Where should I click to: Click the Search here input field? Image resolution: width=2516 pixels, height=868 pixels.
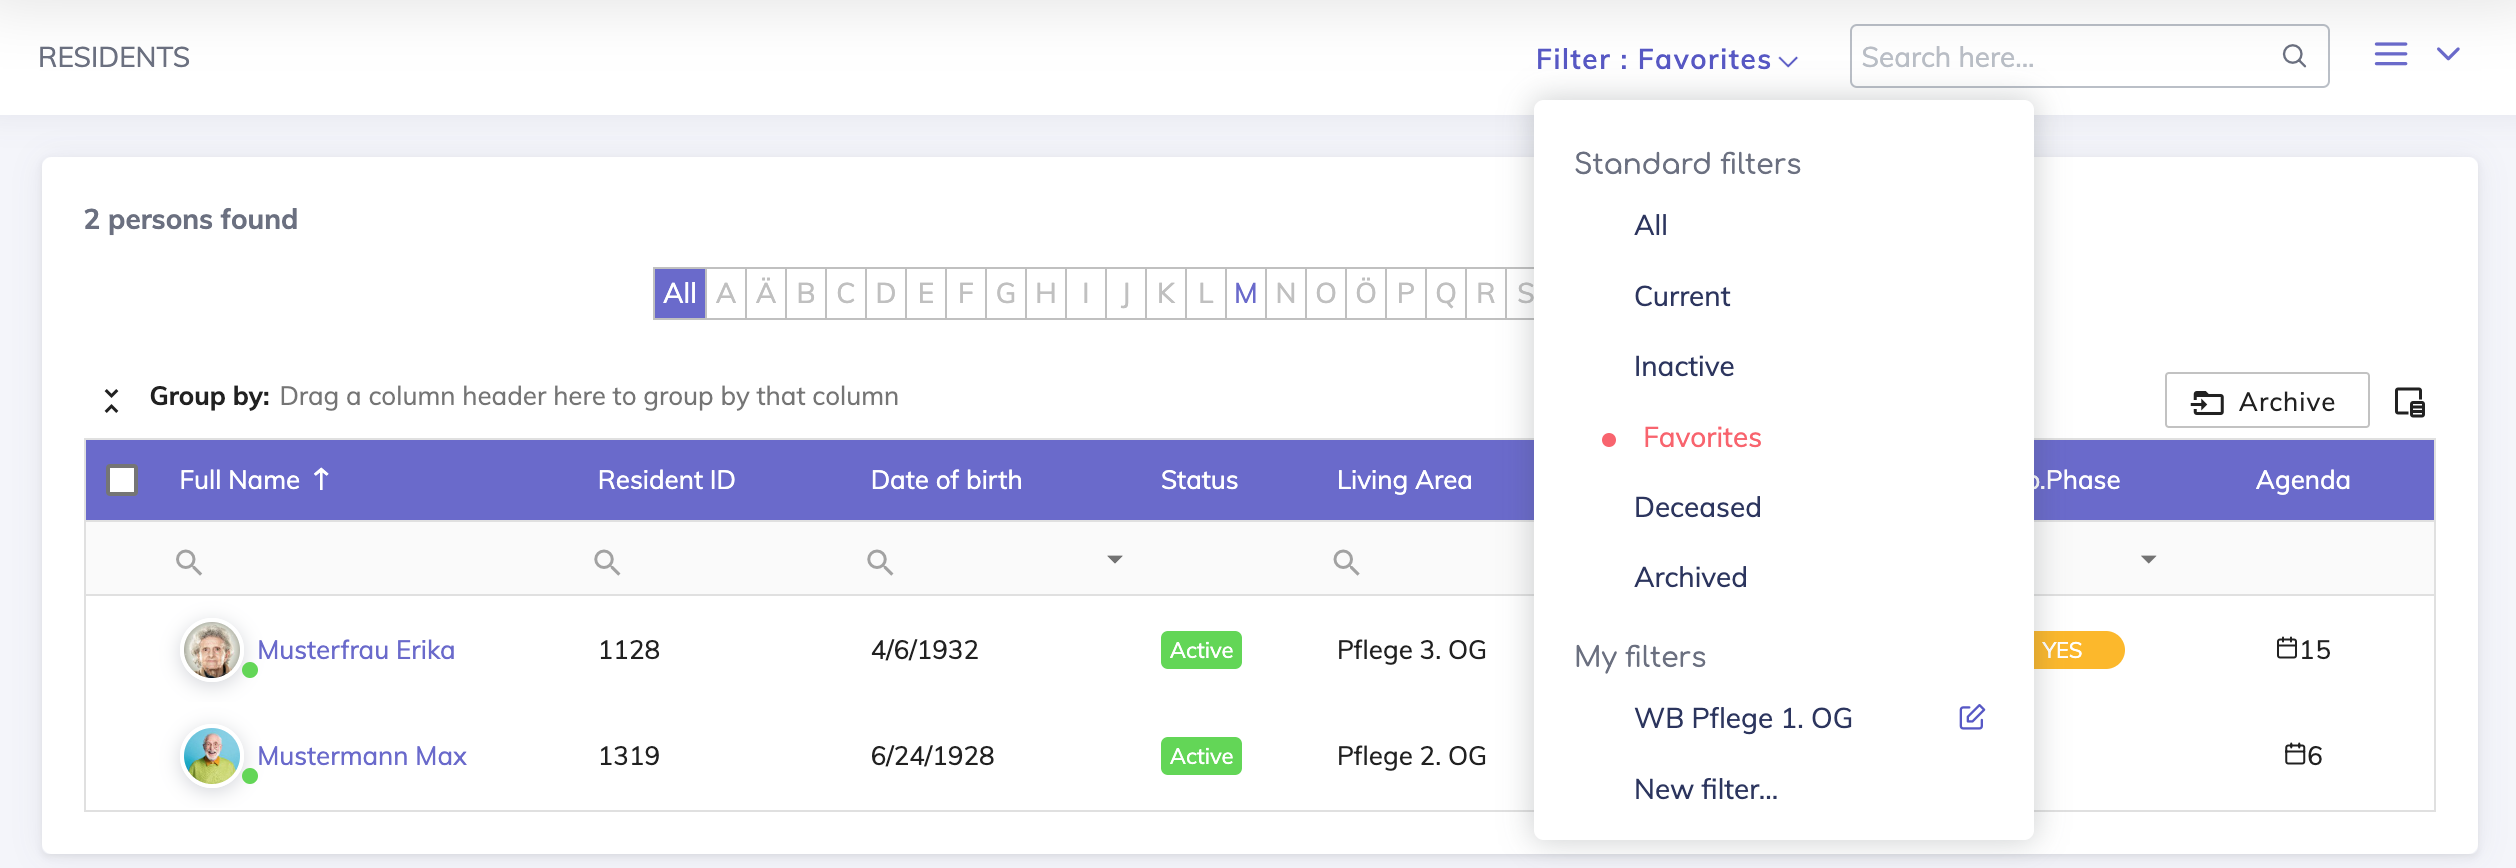(x=2065, y=57)
